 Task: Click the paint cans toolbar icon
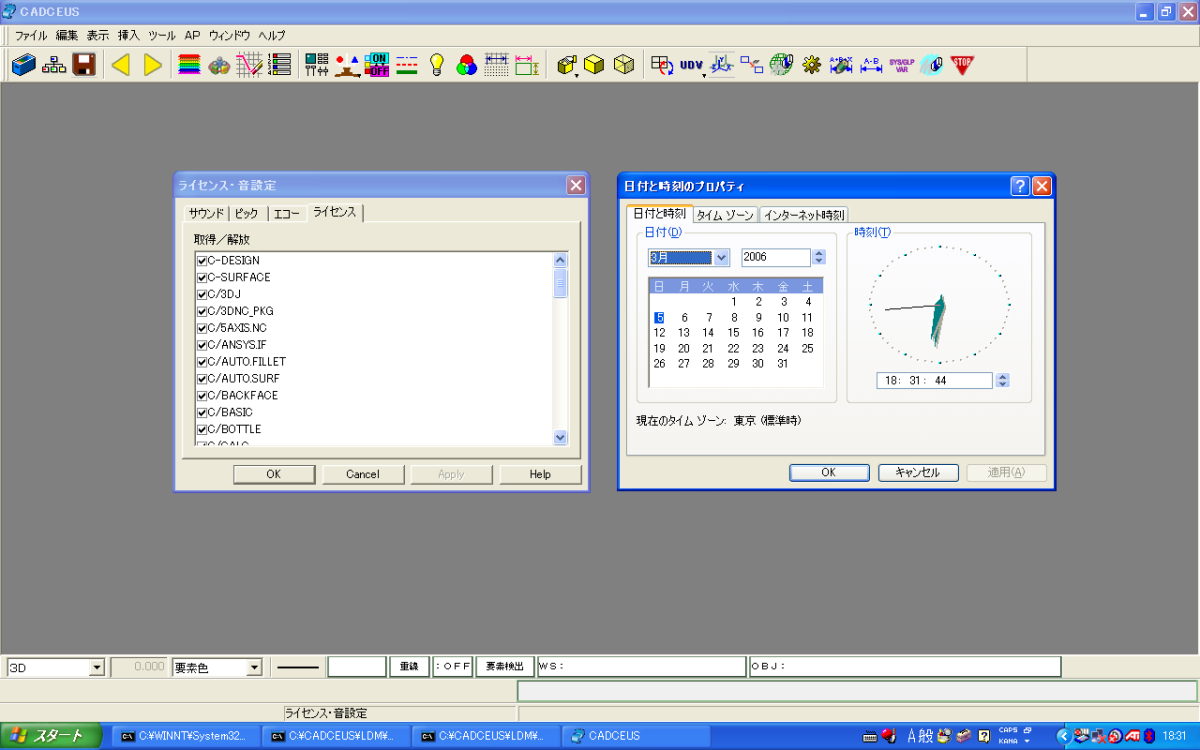click(219, 65)
